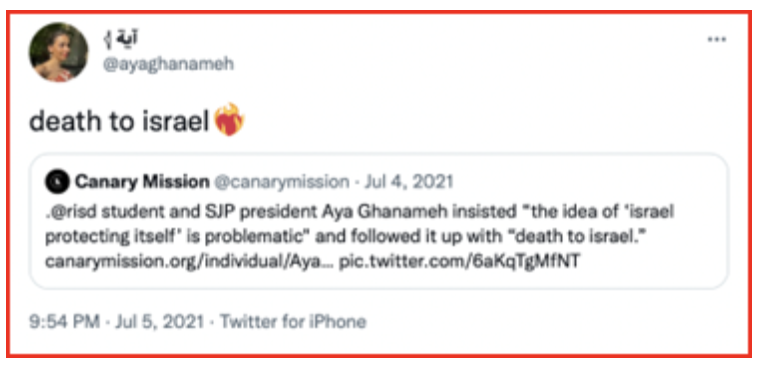
Task: Click the symbol beside the Arabic display name
Action: pyautogui.click(x=108, y=41)
